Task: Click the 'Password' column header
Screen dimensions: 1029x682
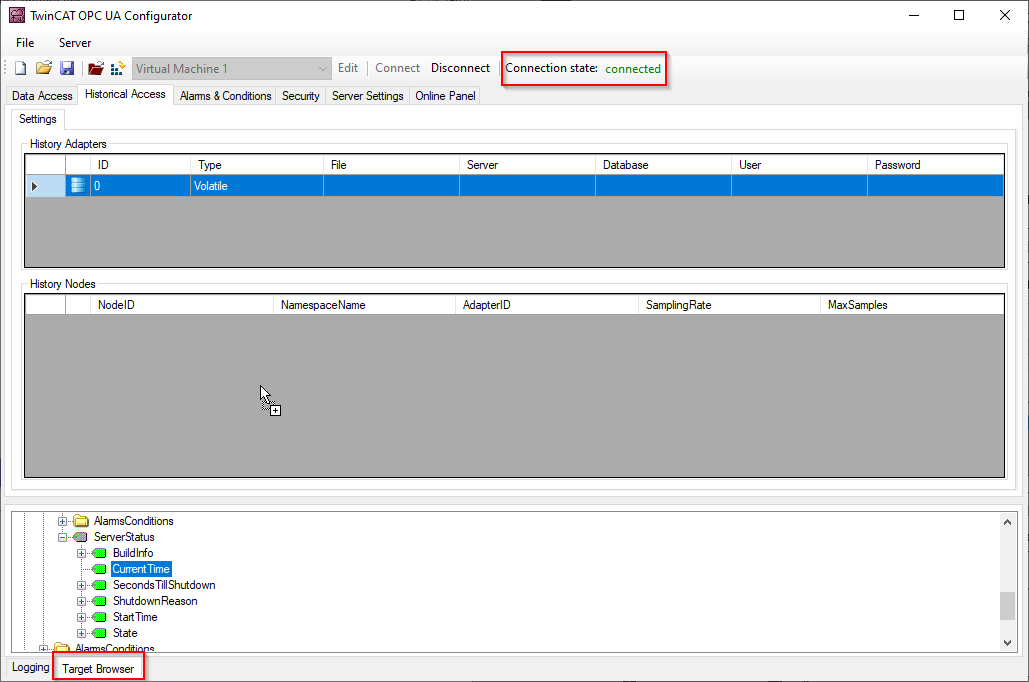Action: coord(936,165)
